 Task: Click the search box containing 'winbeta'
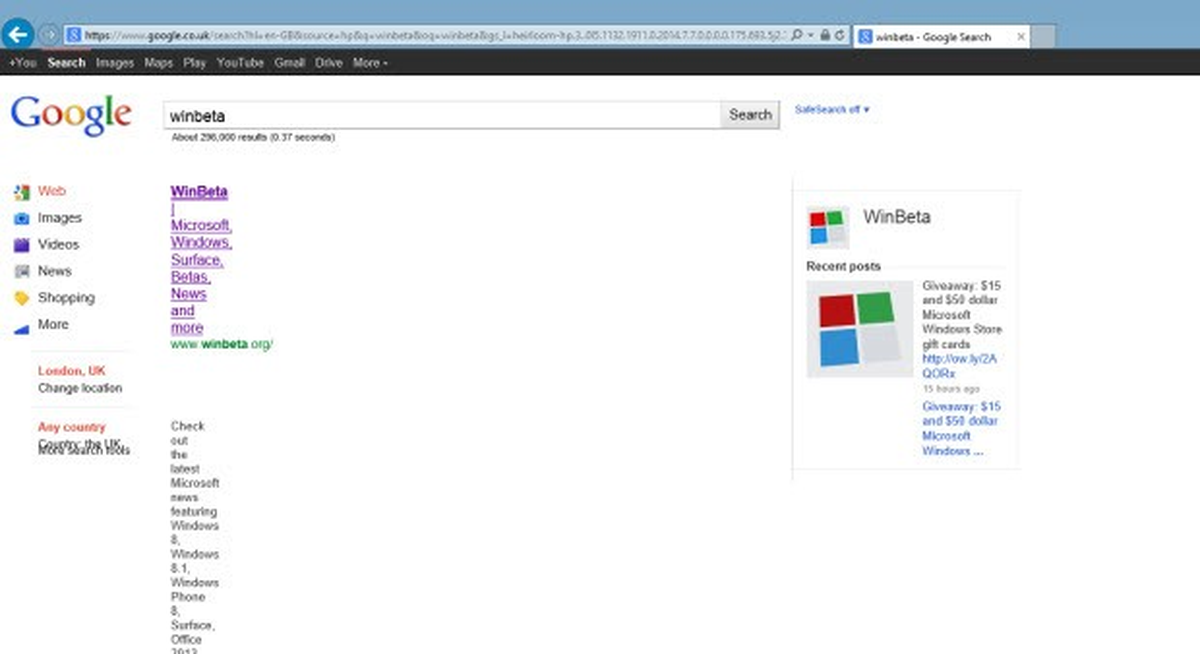(x=442, y=115)
